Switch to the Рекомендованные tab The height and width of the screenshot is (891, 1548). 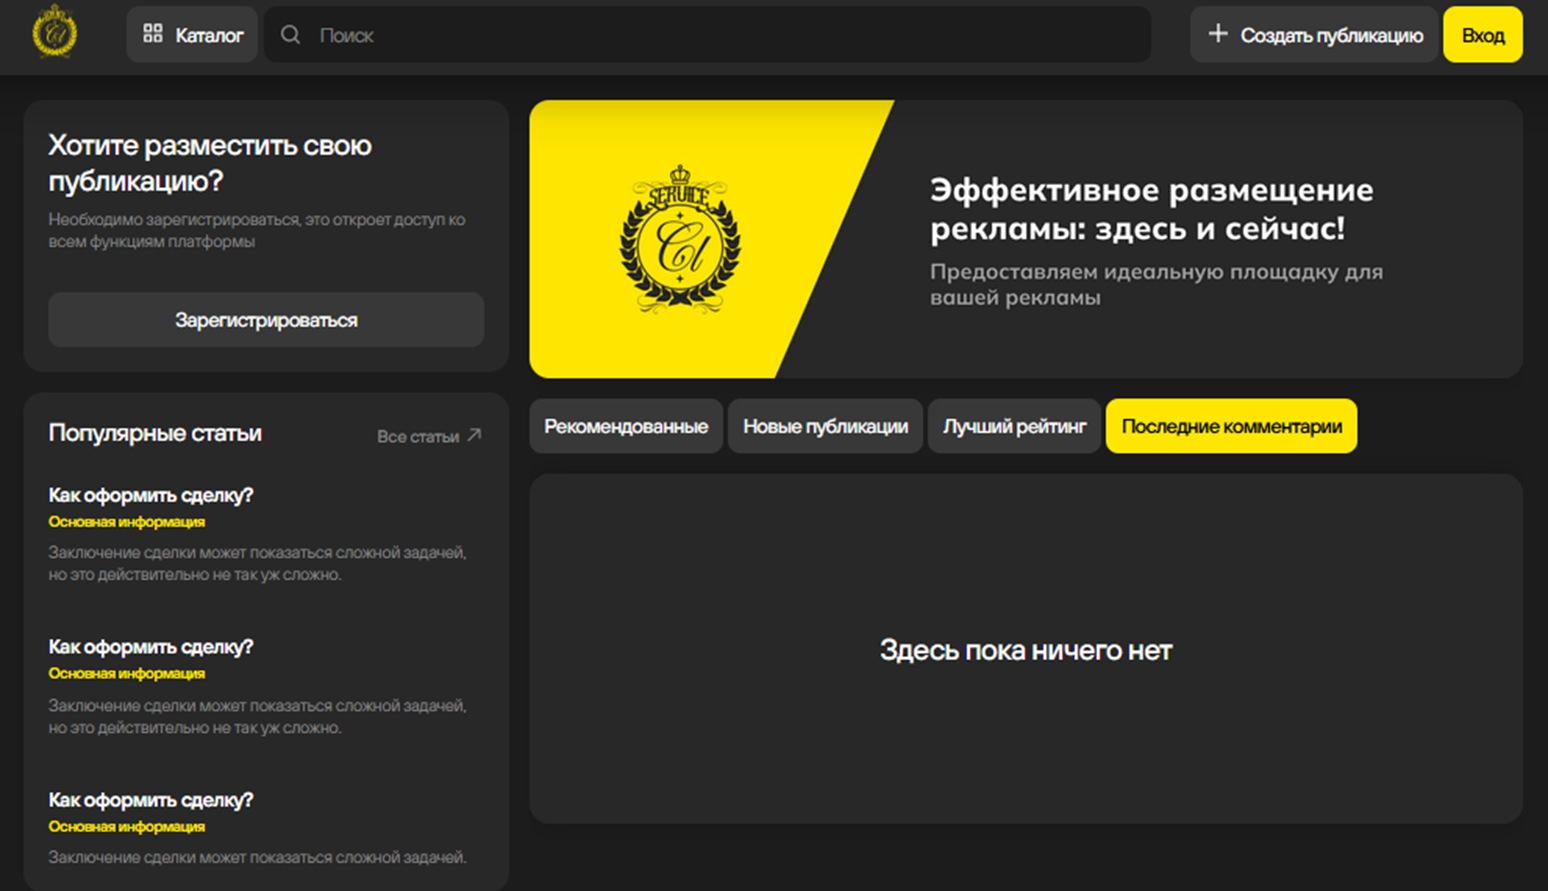point(625,426)
